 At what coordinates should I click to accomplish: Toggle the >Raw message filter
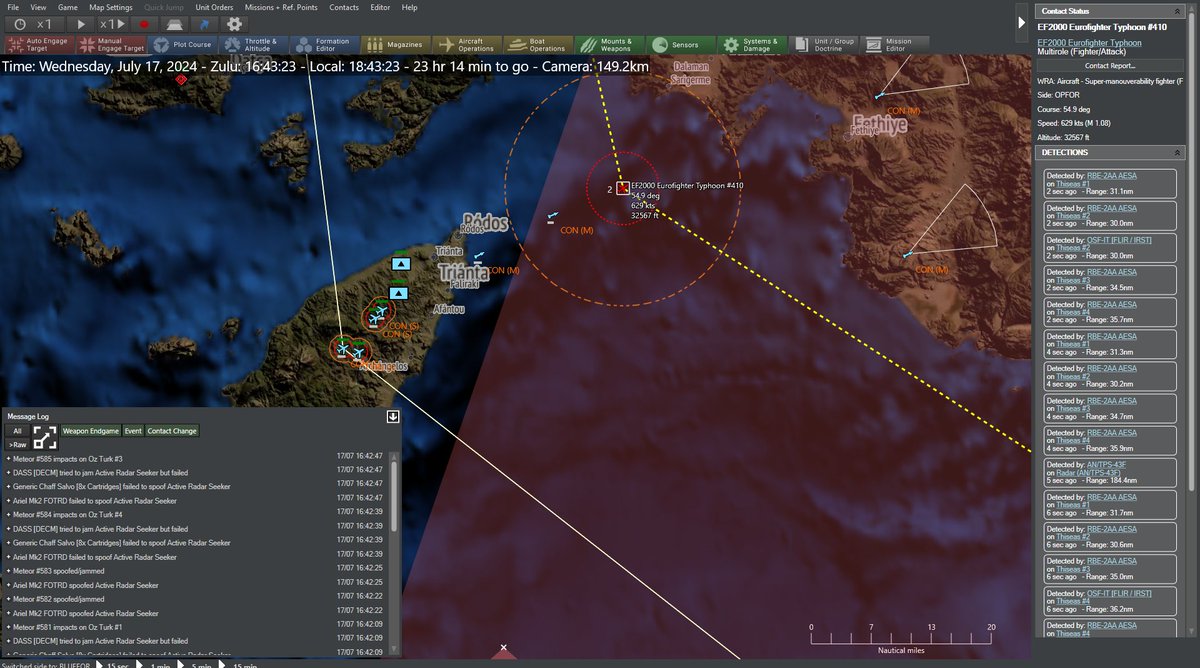pos(17,444)
